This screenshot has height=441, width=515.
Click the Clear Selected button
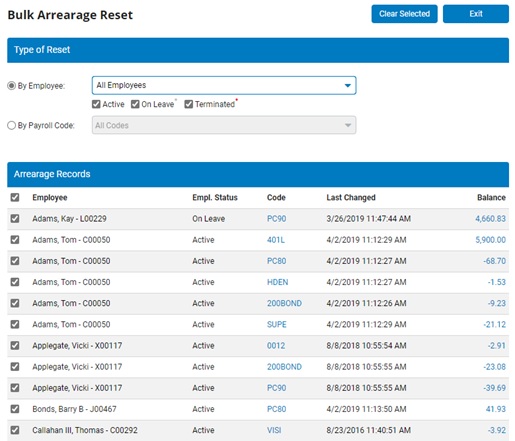click(x=404, y=14)
